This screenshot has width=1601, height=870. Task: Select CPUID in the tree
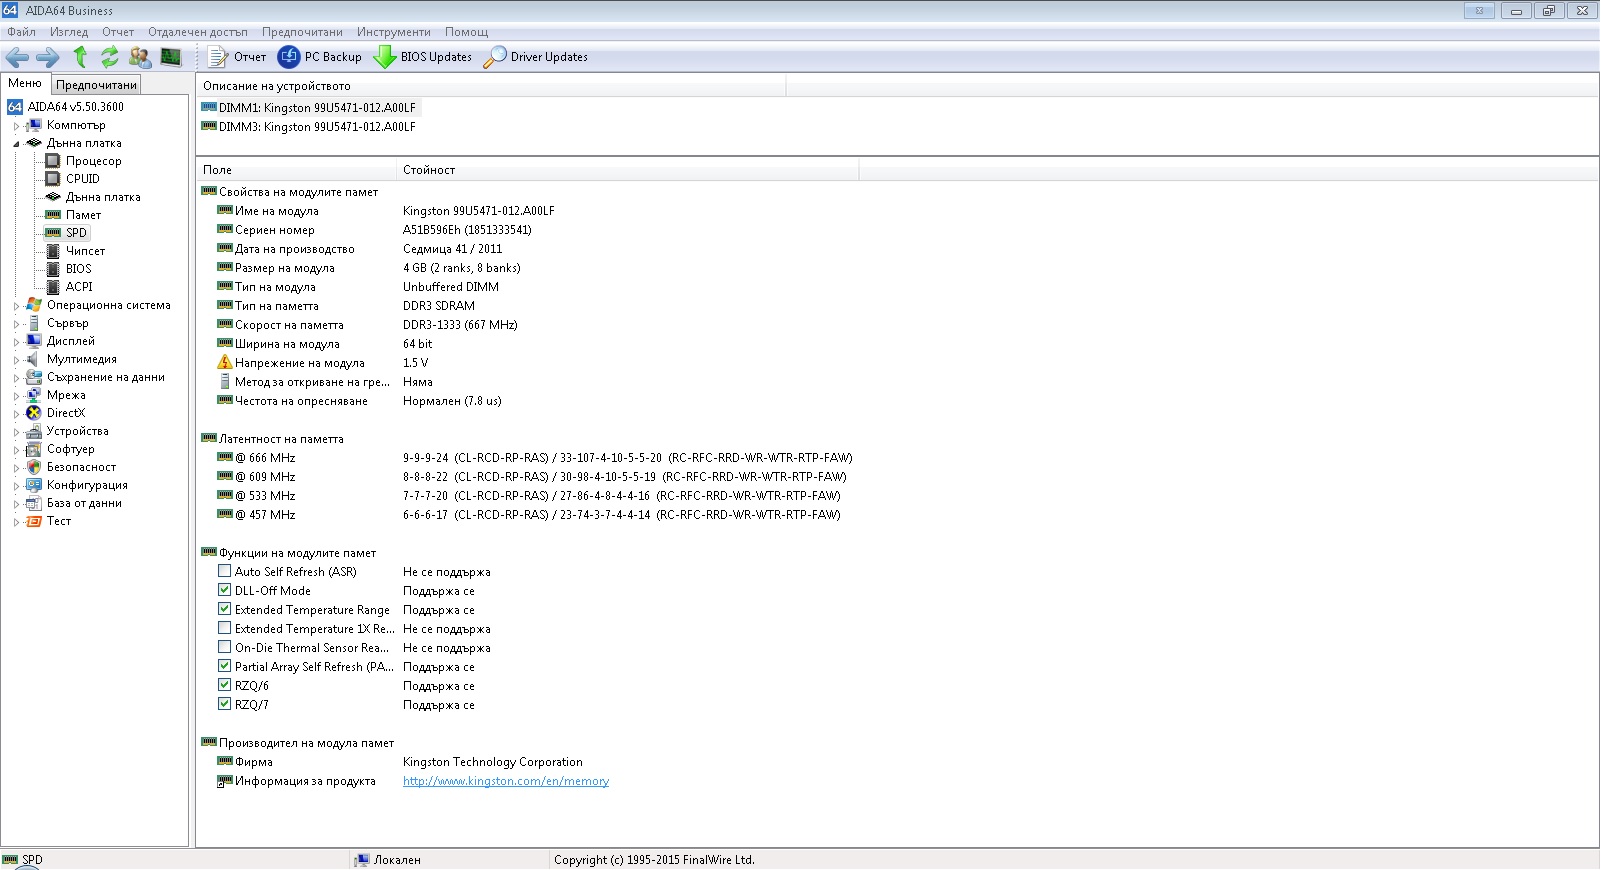click(x=83, y=179)
